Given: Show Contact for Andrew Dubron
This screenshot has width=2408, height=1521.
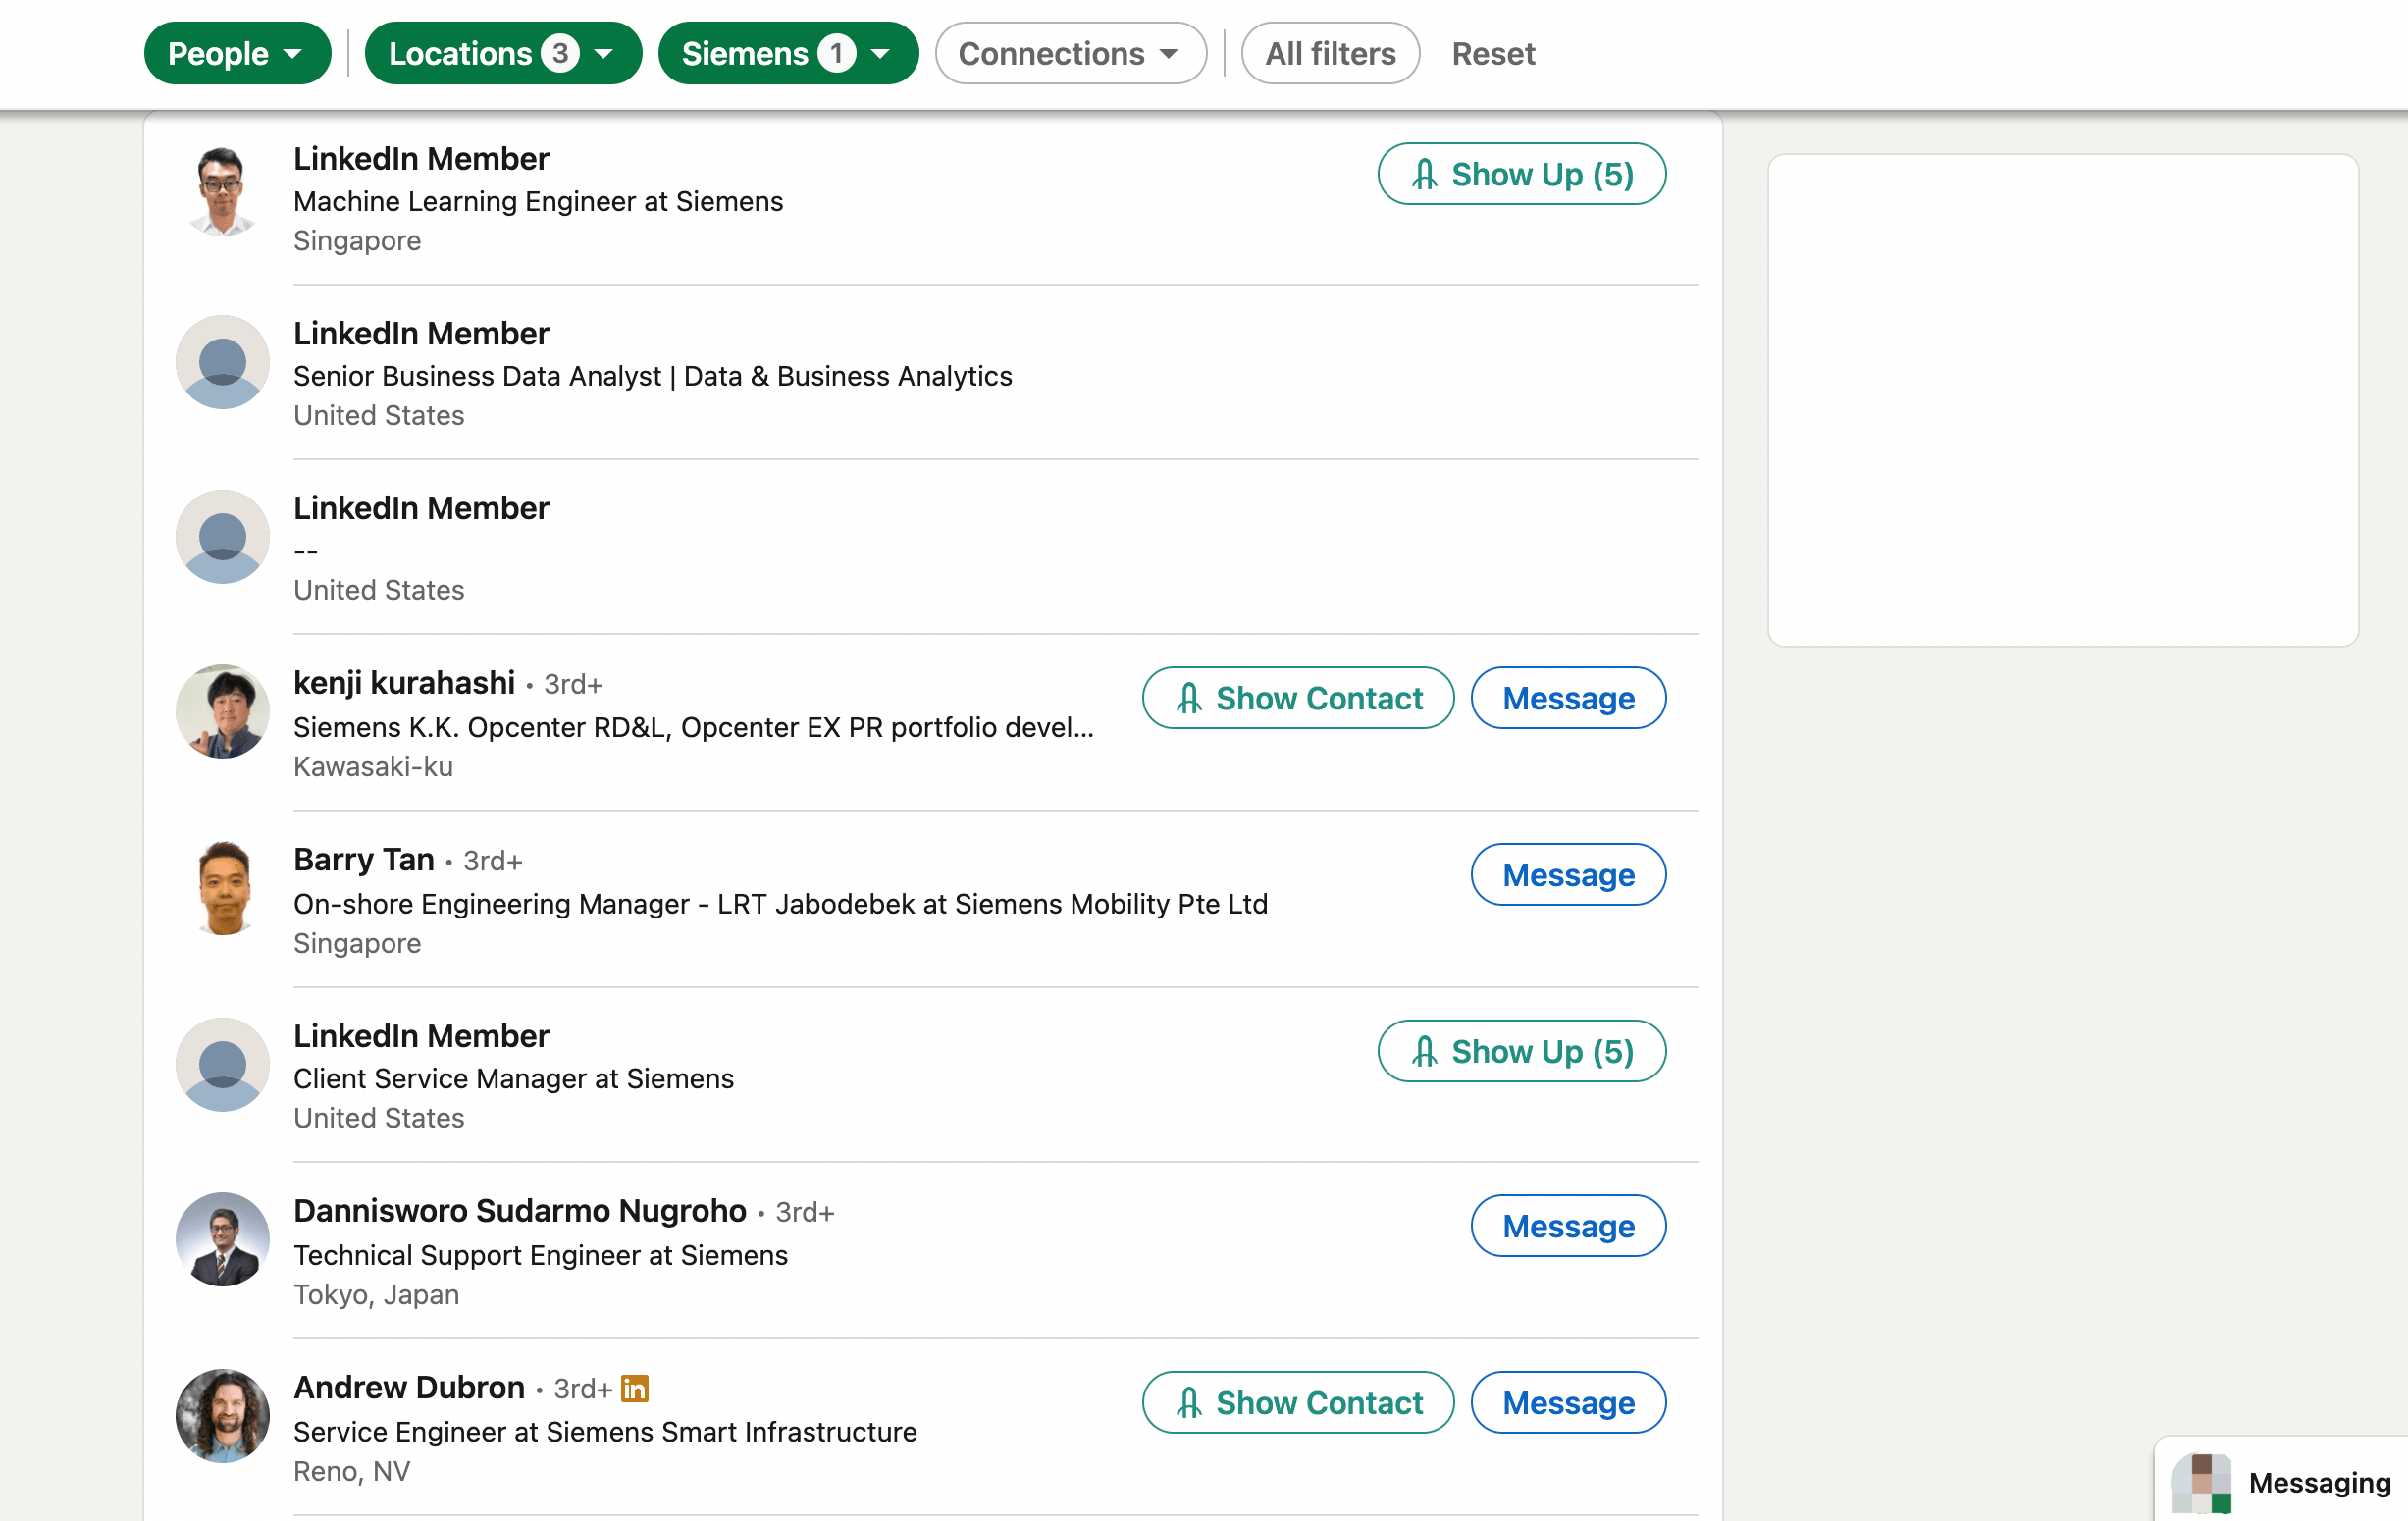Looking at the screenshot, I should coord(1298,1402).
